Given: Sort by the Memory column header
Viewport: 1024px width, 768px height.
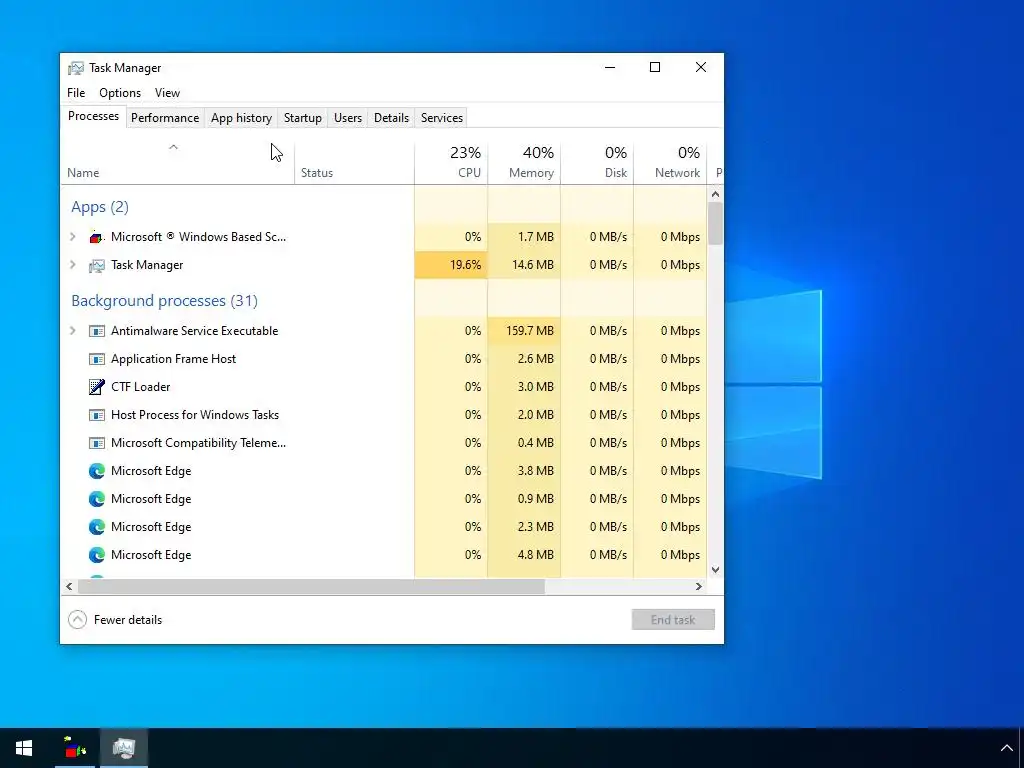Looking at the screenshot, I should [x=524, y=162].
